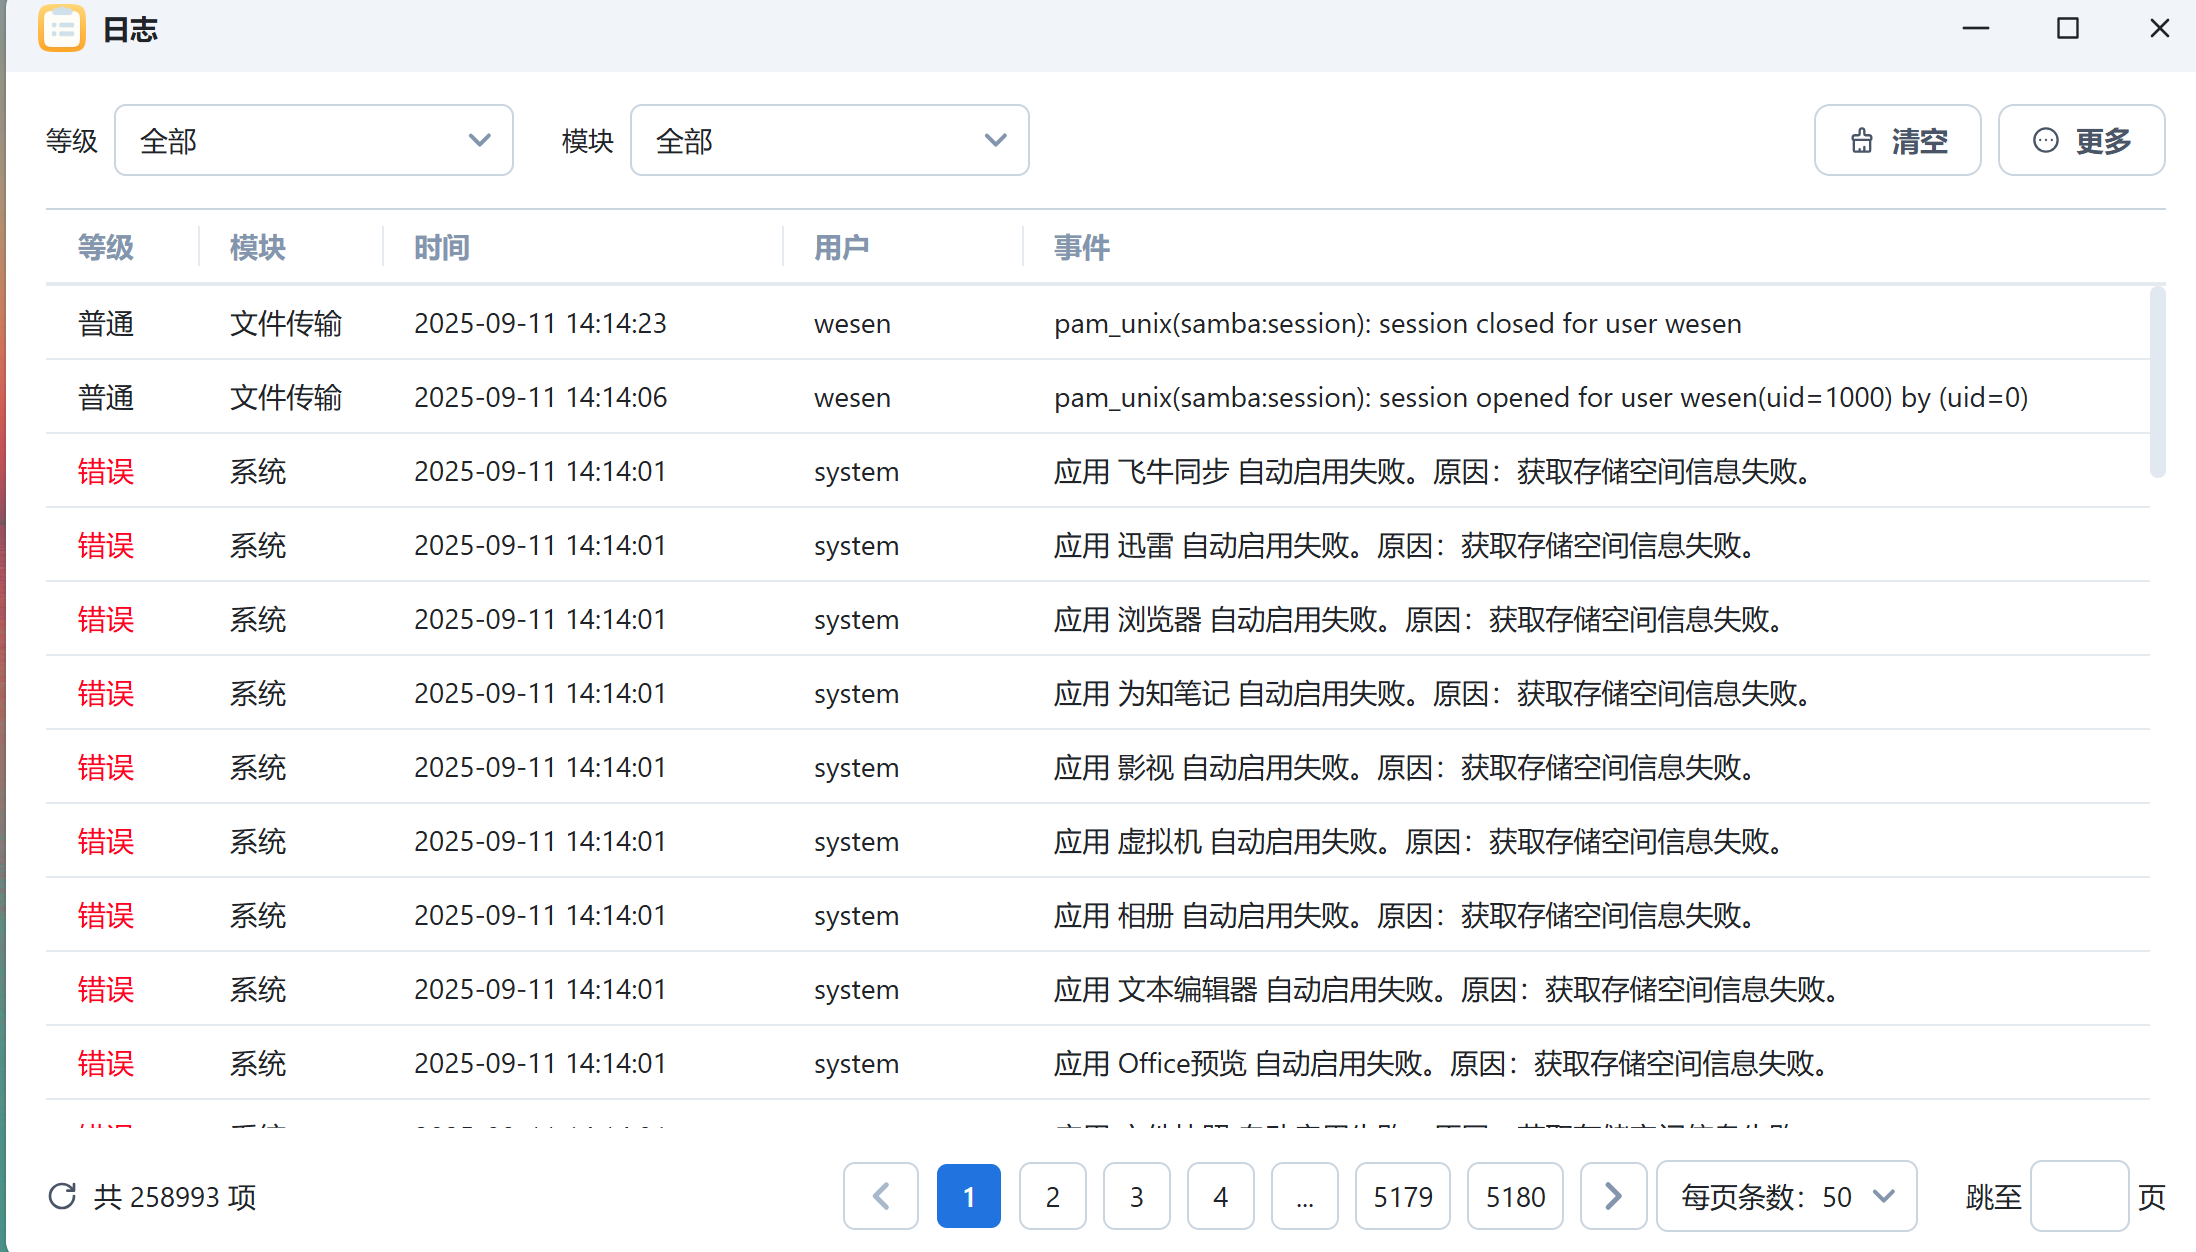
Task: Select the 相册 auto-start failure row
Action: click(1098, 915)
